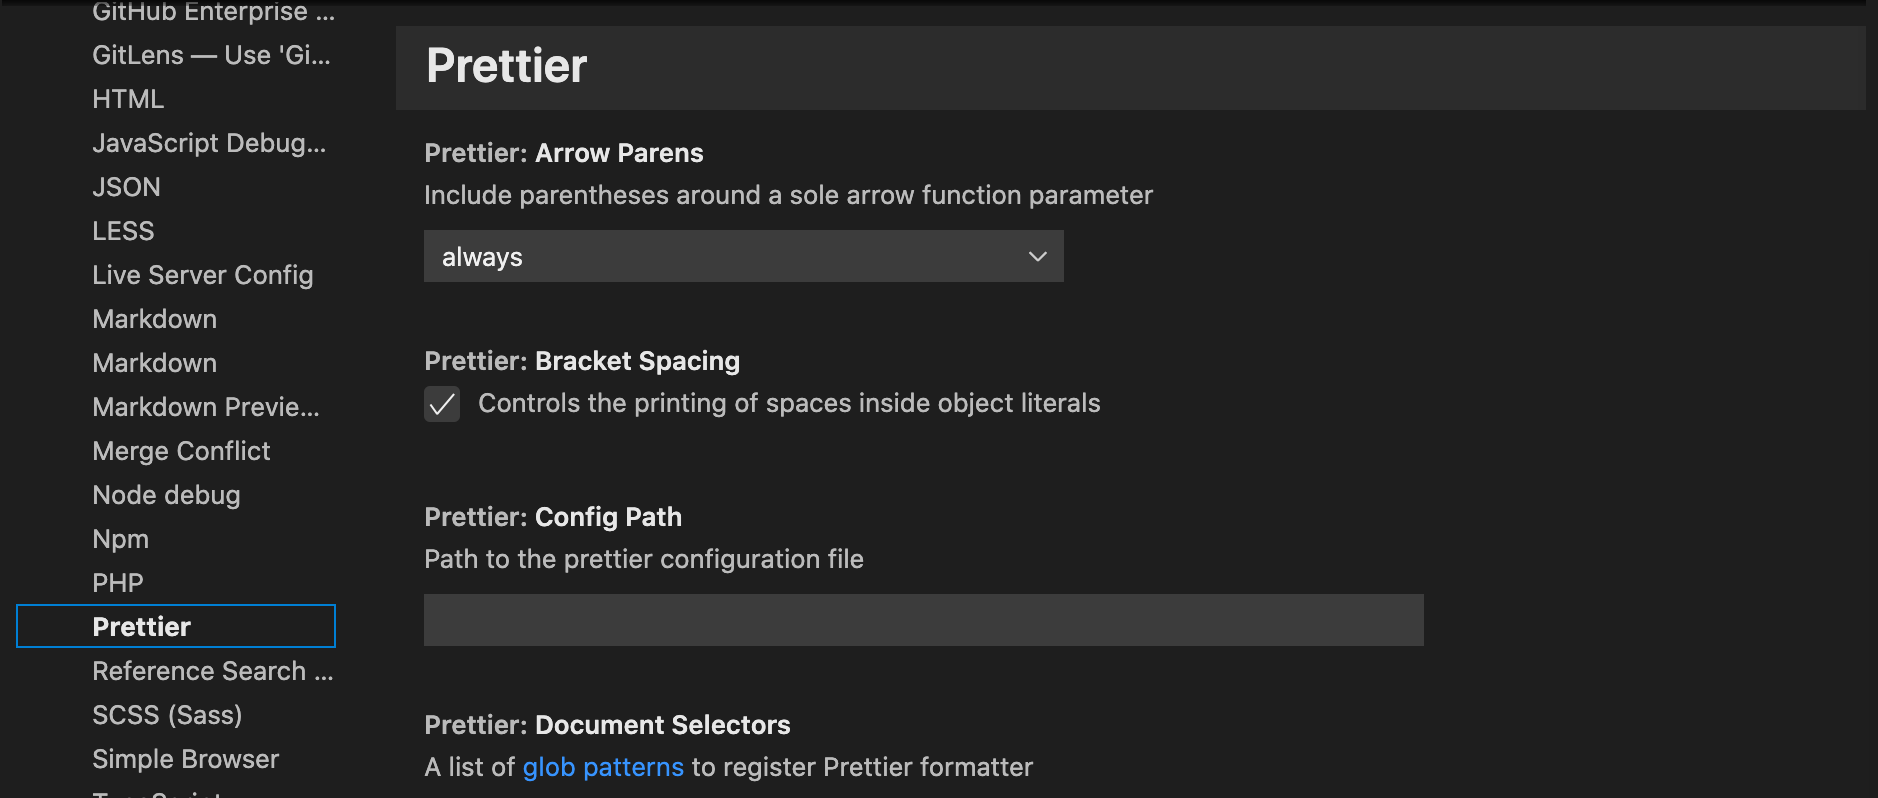Open GitLens settings section
This screenshot has height=798, width=1878.
tap(211, 55)
